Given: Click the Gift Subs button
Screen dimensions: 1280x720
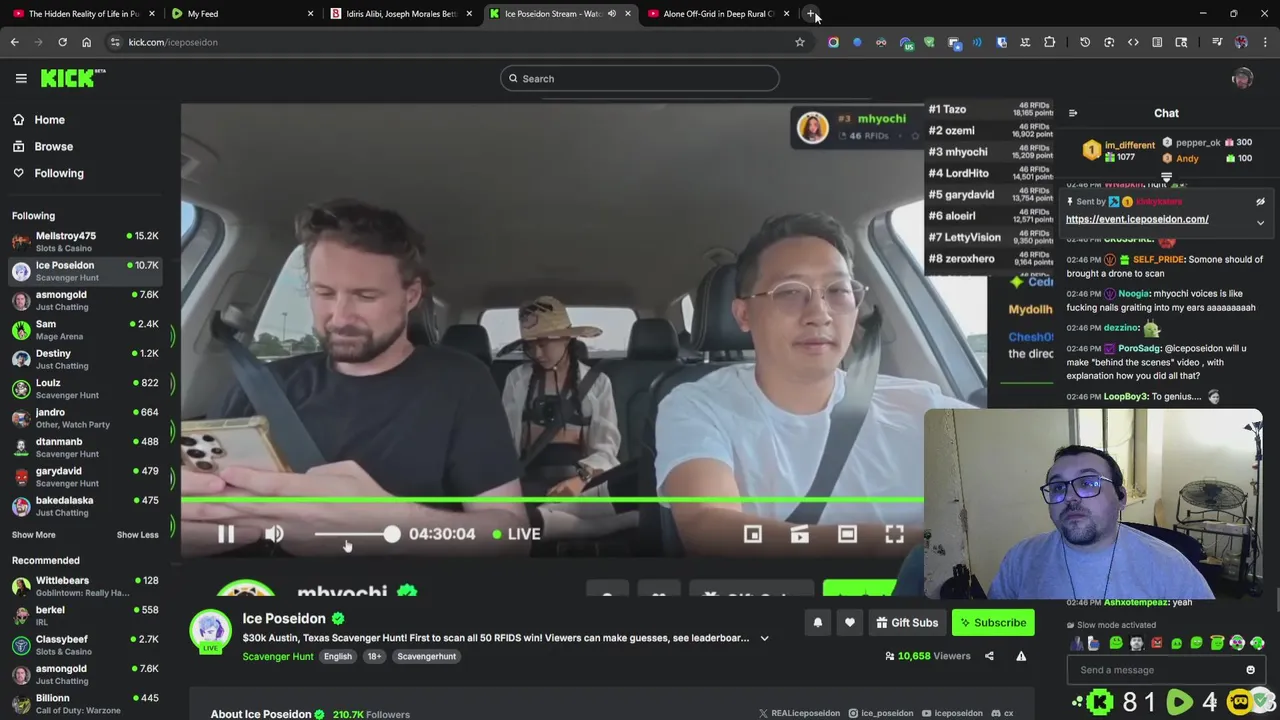Looking at the screenshot, I should [907, 623].
